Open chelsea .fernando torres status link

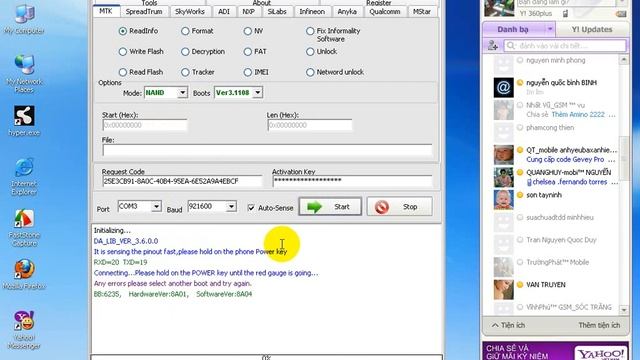point(569,182)
